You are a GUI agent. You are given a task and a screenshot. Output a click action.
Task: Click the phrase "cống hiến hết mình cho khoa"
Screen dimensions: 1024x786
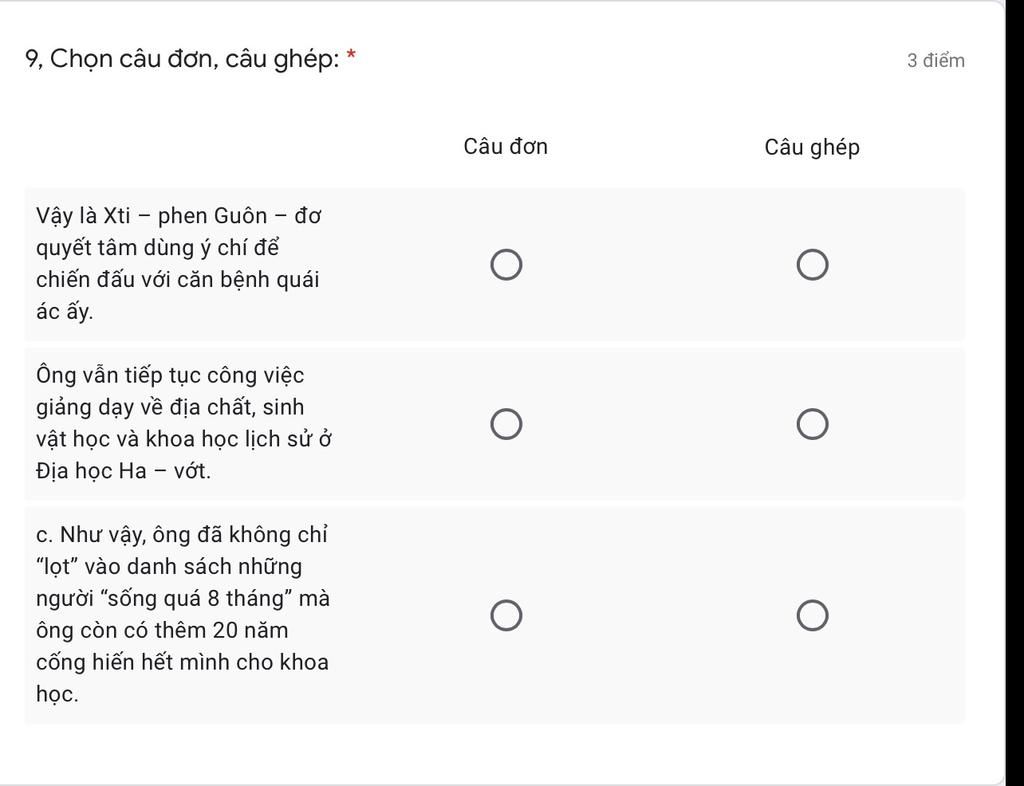pos(182,662)
